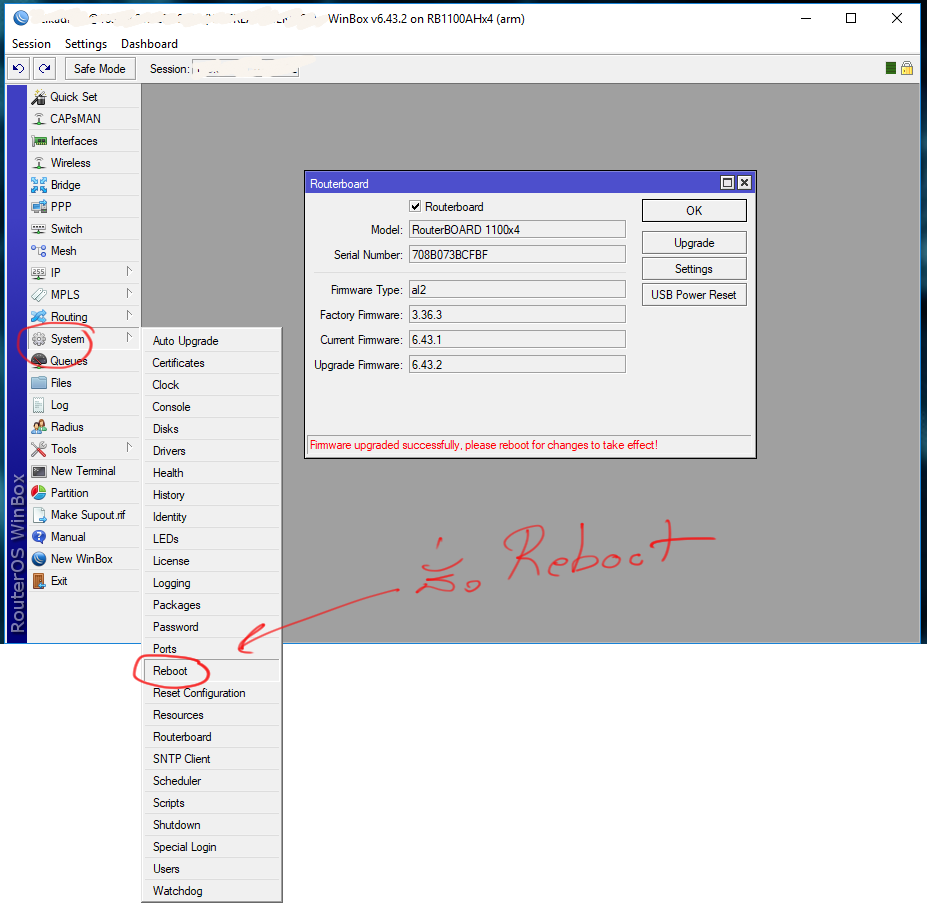
Task: Click the Undo arrow icon in toolbar
Action: 18,69
